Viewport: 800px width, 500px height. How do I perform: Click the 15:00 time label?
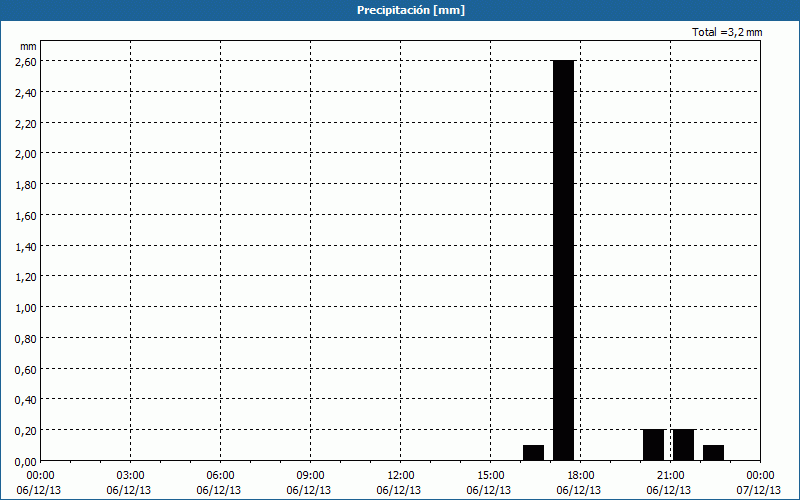click(x=491, y=476)
